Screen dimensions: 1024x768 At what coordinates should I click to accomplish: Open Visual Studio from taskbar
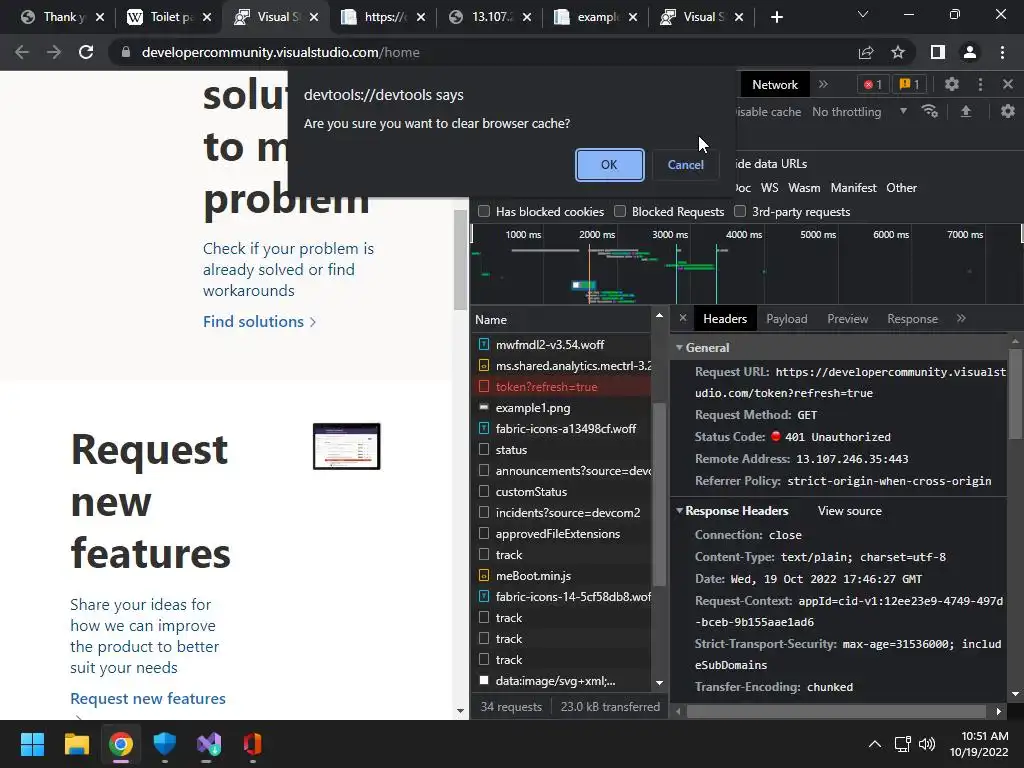coord(209,744)
